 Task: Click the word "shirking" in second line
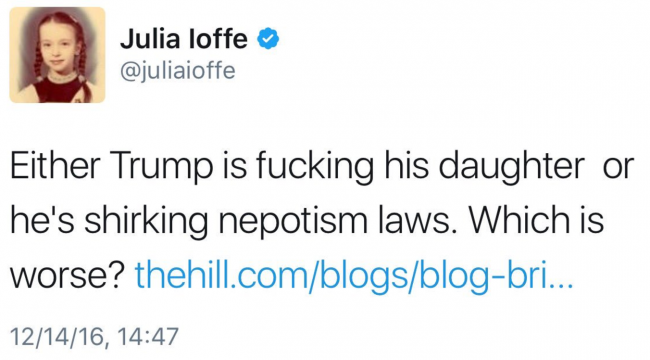146,222
